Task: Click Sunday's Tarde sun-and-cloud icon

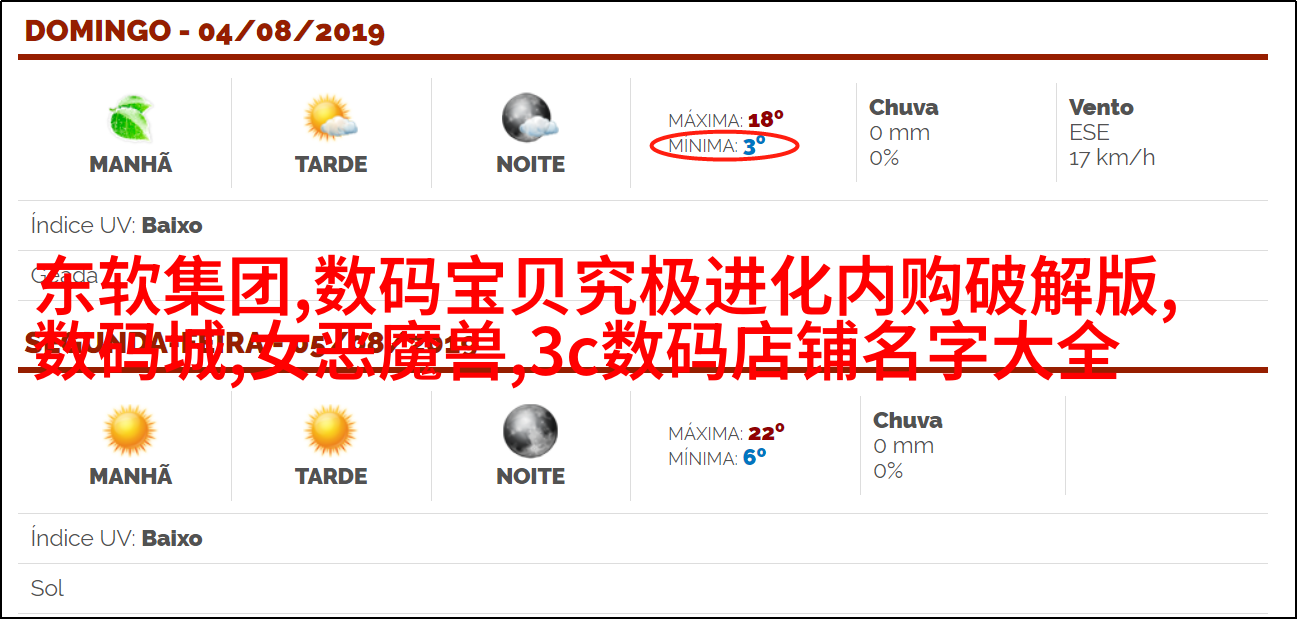Action: pos(331,119)
